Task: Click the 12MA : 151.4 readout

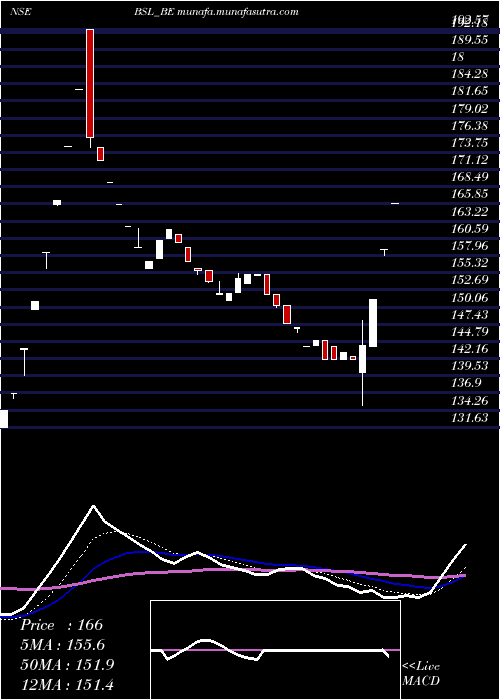Action: pyautogui.click(x=67, y=684)
